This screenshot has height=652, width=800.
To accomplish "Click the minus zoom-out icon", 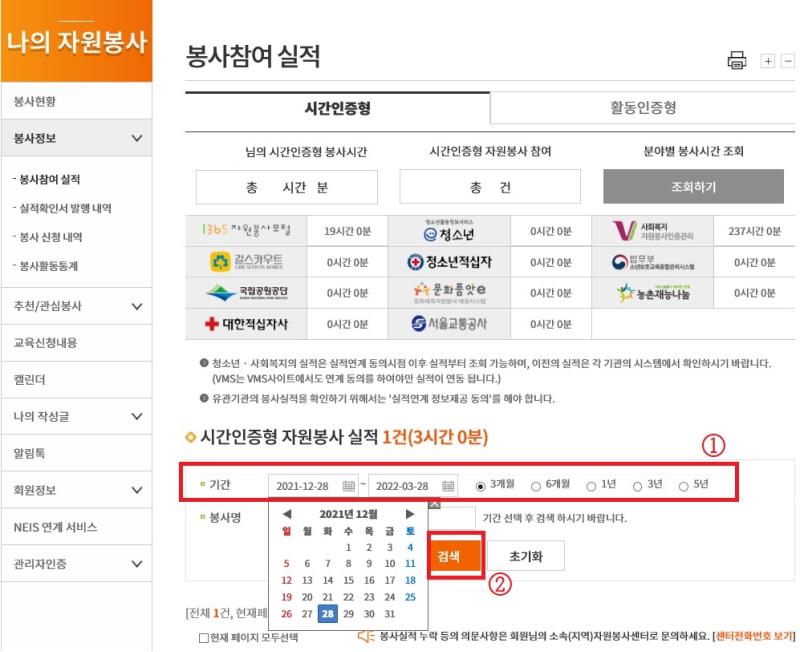I will tap(787, 61).
